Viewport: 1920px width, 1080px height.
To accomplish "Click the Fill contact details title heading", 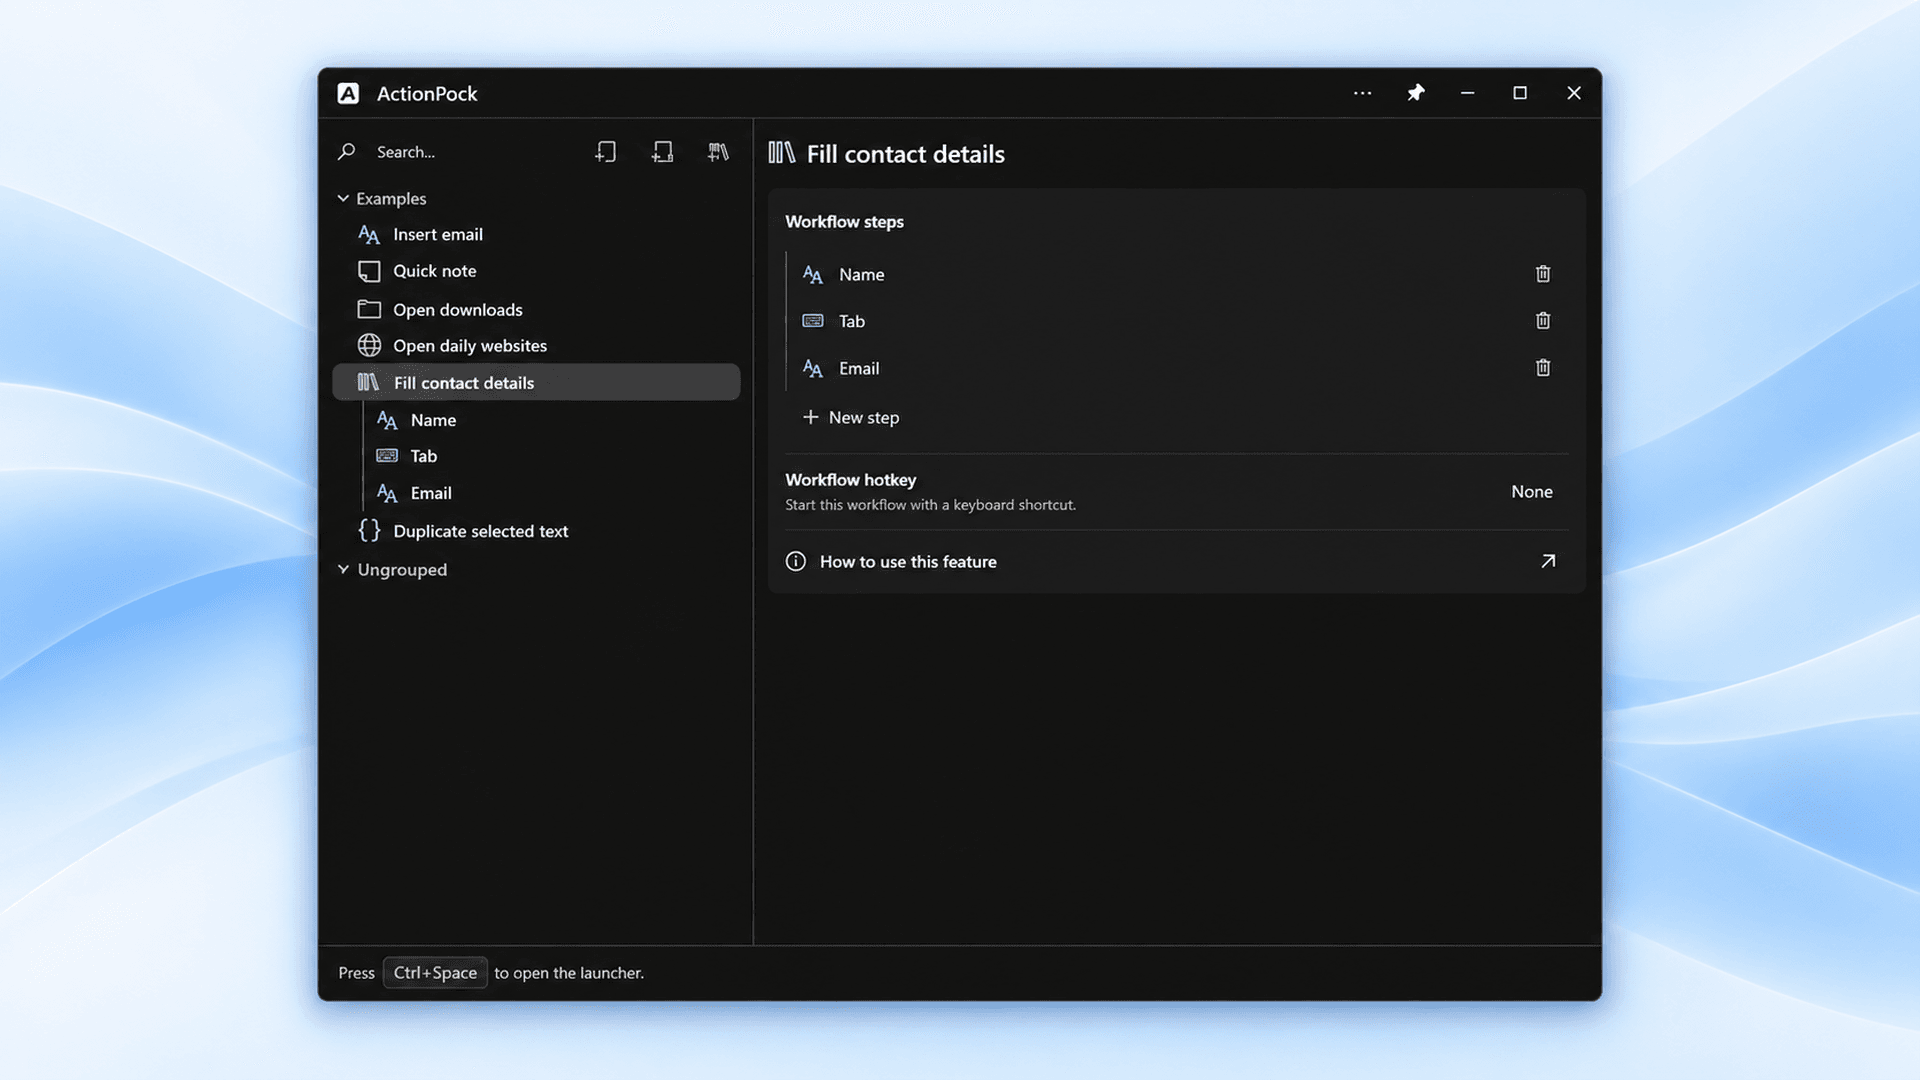I will tap(905, 154).
